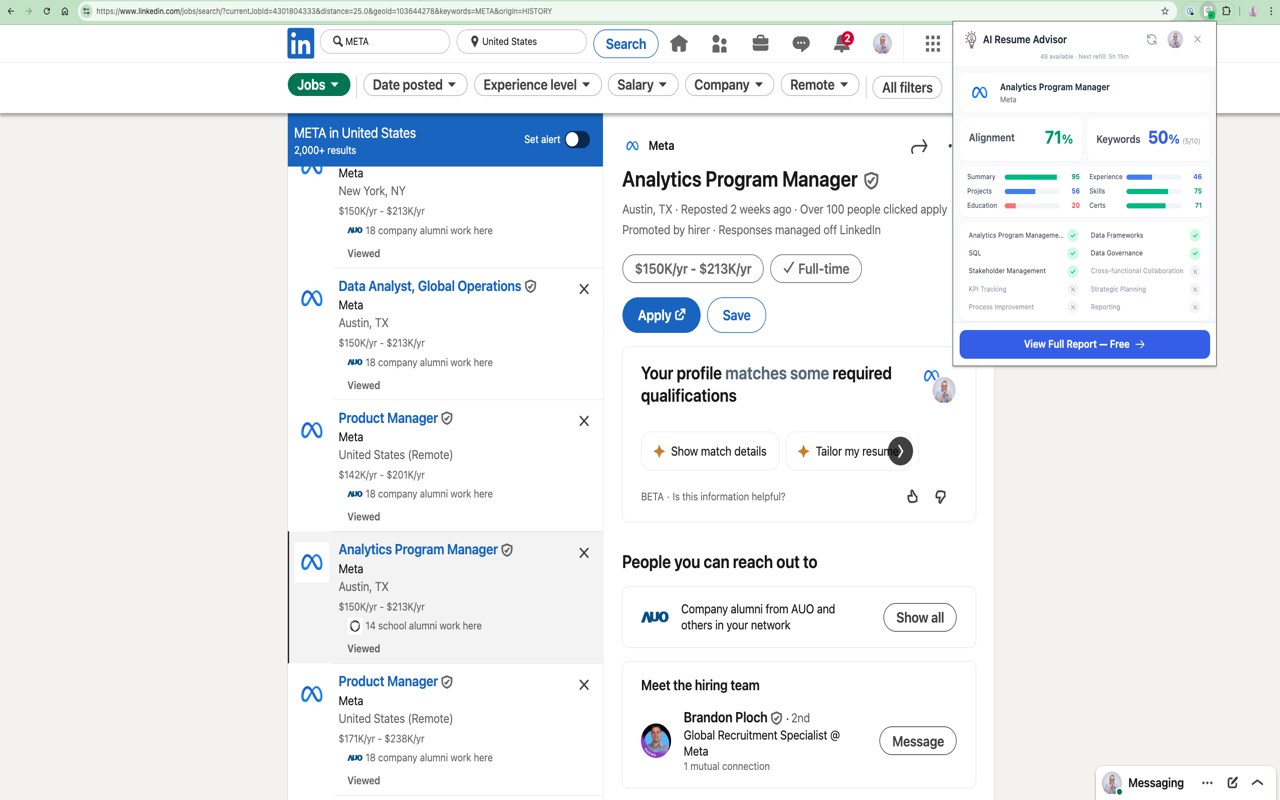Screen dimensions: 1280x800
Task: Open My Network icon
Action: (719, 43)
